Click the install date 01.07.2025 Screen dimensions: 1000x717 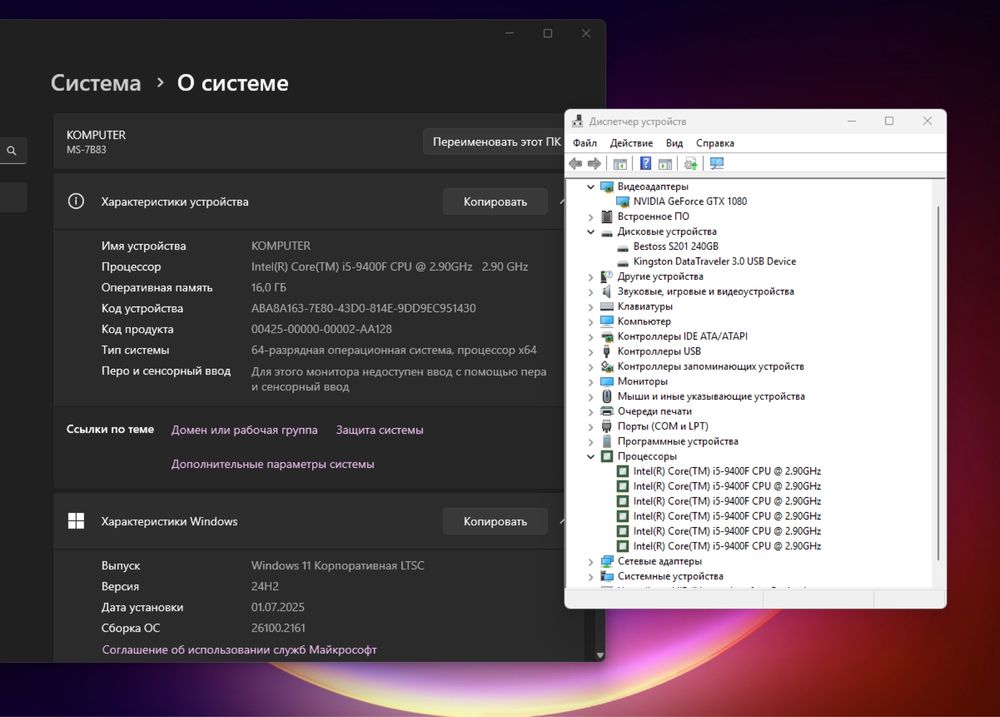pyautogui.click(x=277, y=607)
